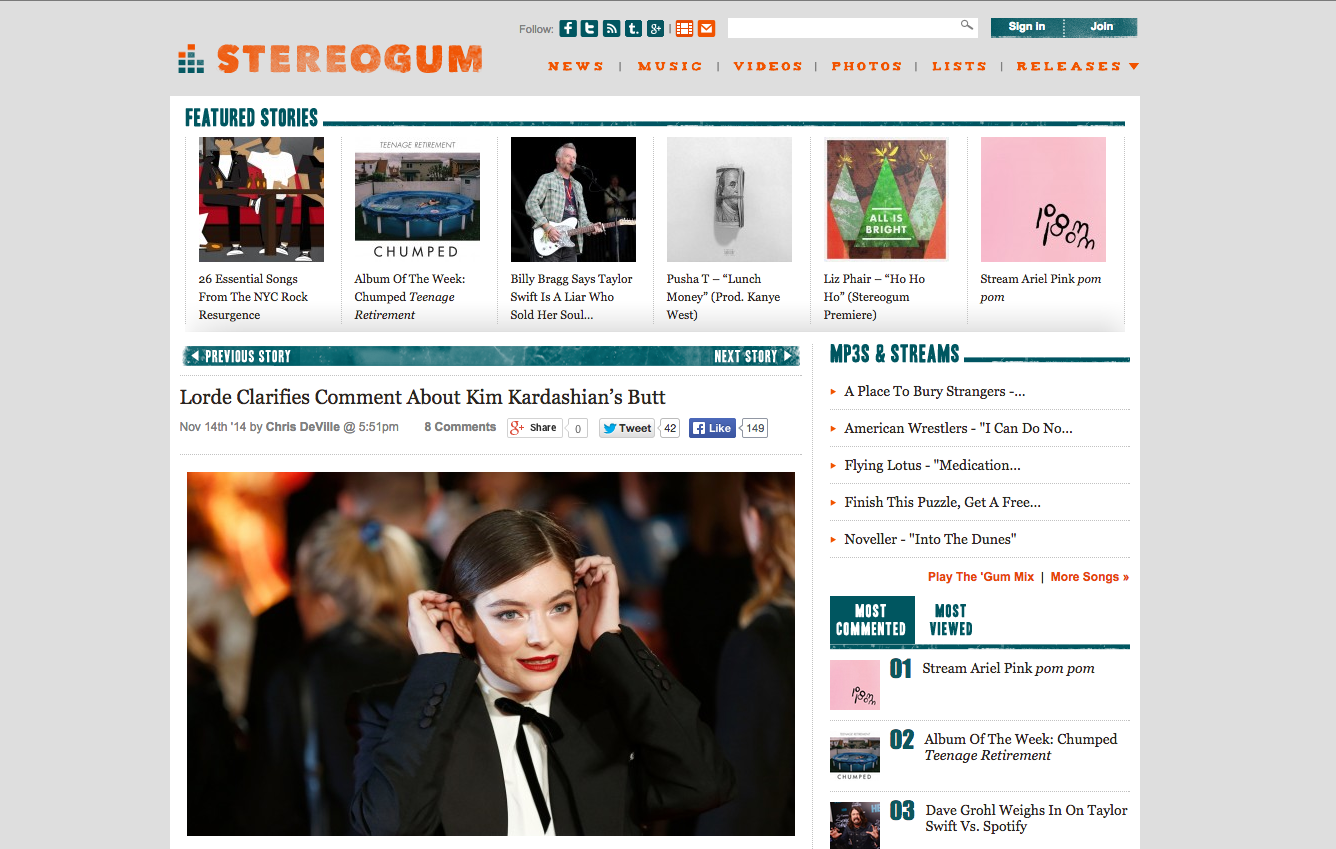
Task: Open the pink pom pom cover in Featured Stories
Action: tap(1043, 199)
